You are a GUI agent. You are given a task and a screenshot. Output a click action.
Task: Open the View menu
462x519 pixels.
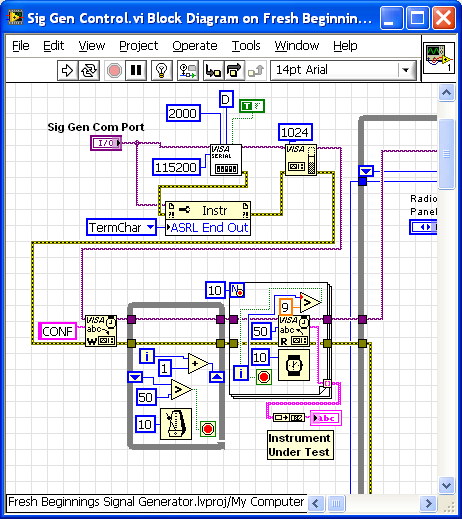(x=92, y=46)
